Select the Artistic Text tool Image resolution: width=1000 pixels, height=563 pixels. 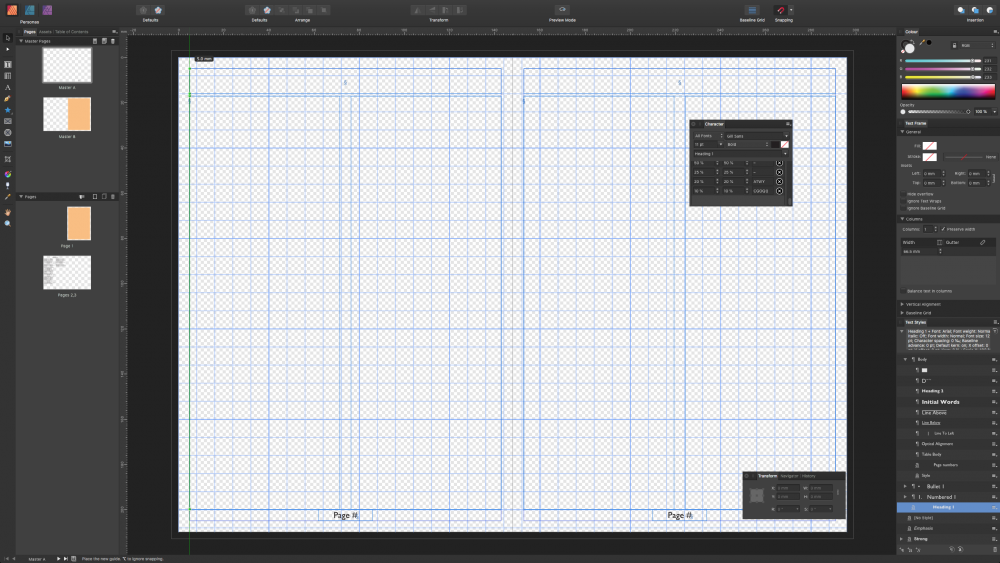(8, 87)
